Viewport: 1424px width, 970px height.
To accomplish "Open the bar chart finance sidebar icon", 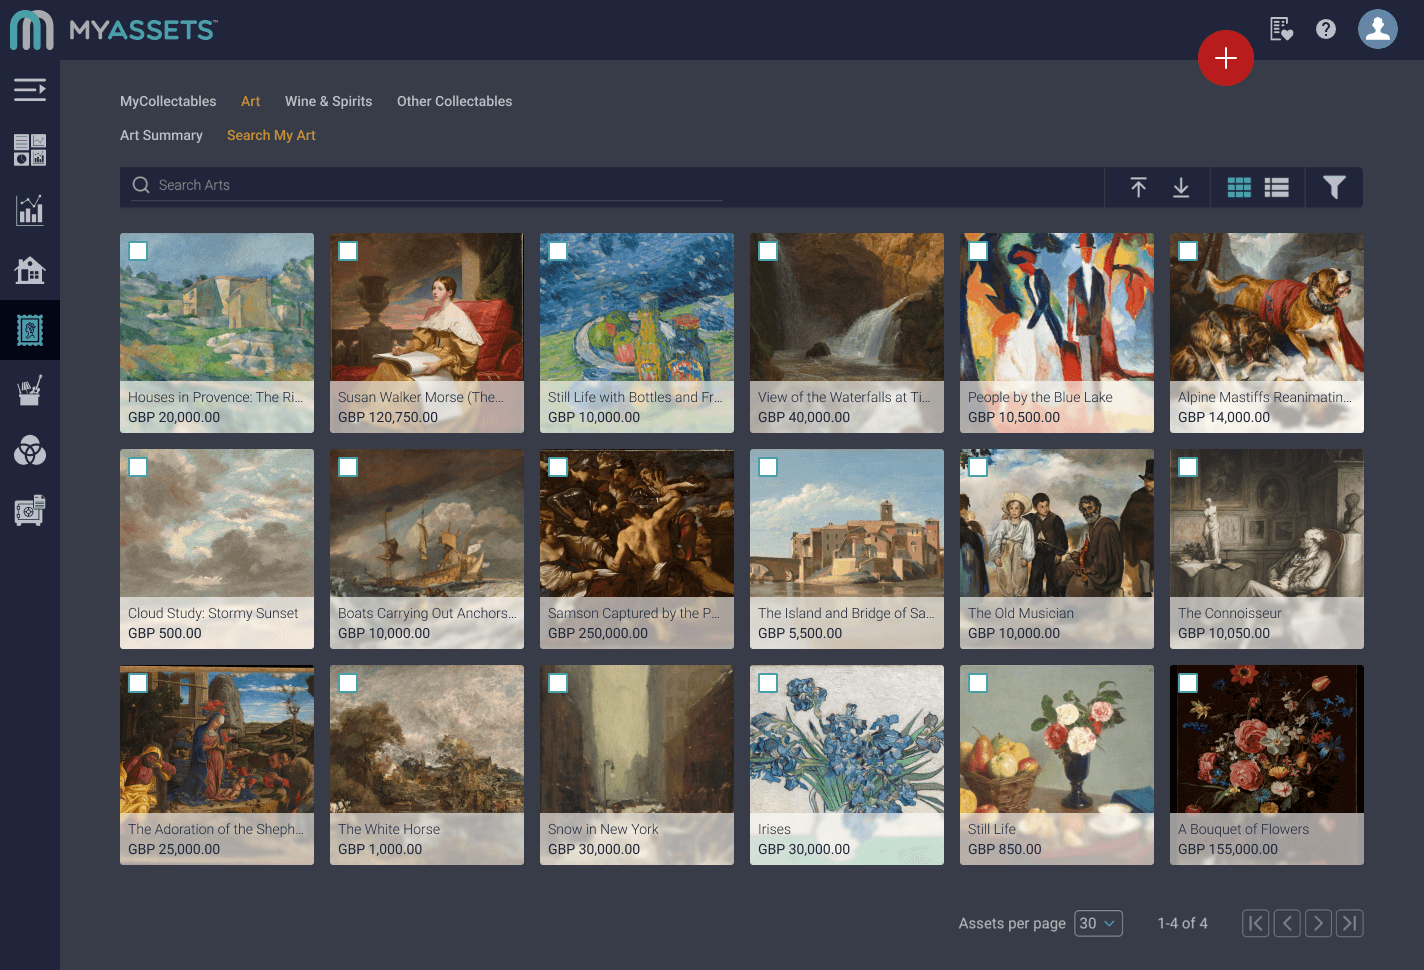I will click(30, 210).
